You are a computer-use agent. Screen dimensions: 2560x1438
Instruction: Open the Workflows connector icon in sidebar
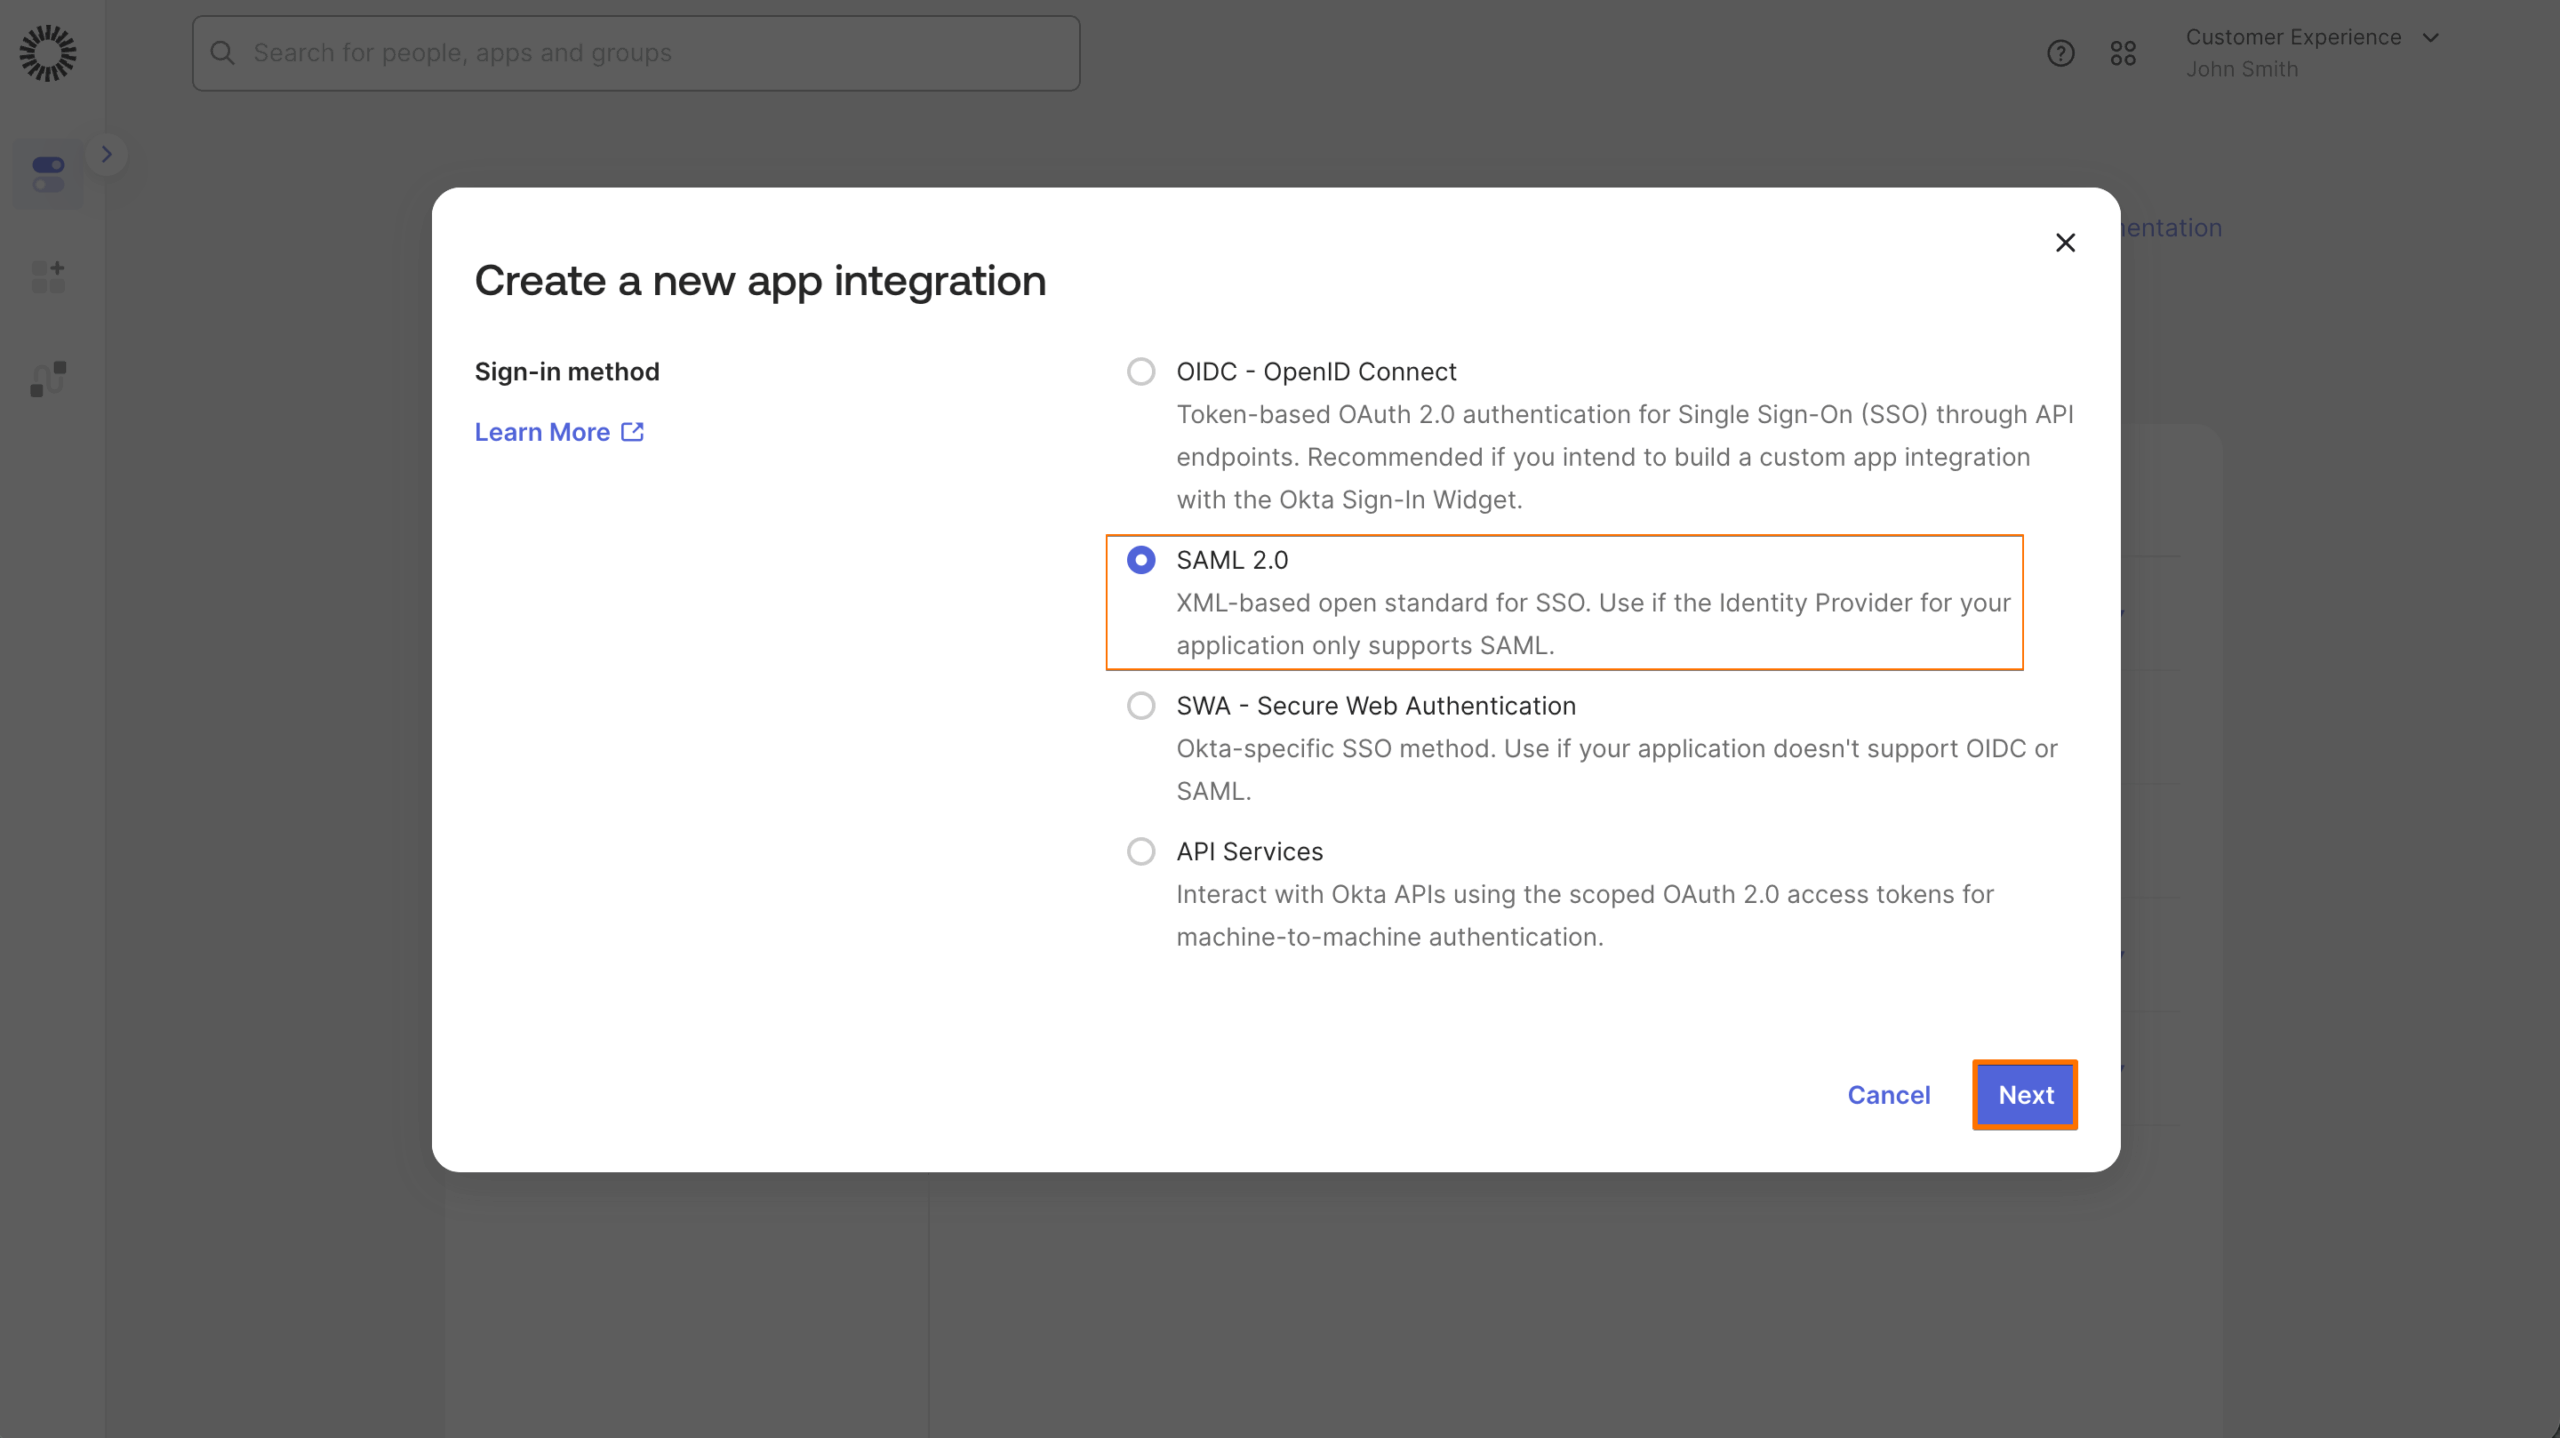(x=47, y=378)
